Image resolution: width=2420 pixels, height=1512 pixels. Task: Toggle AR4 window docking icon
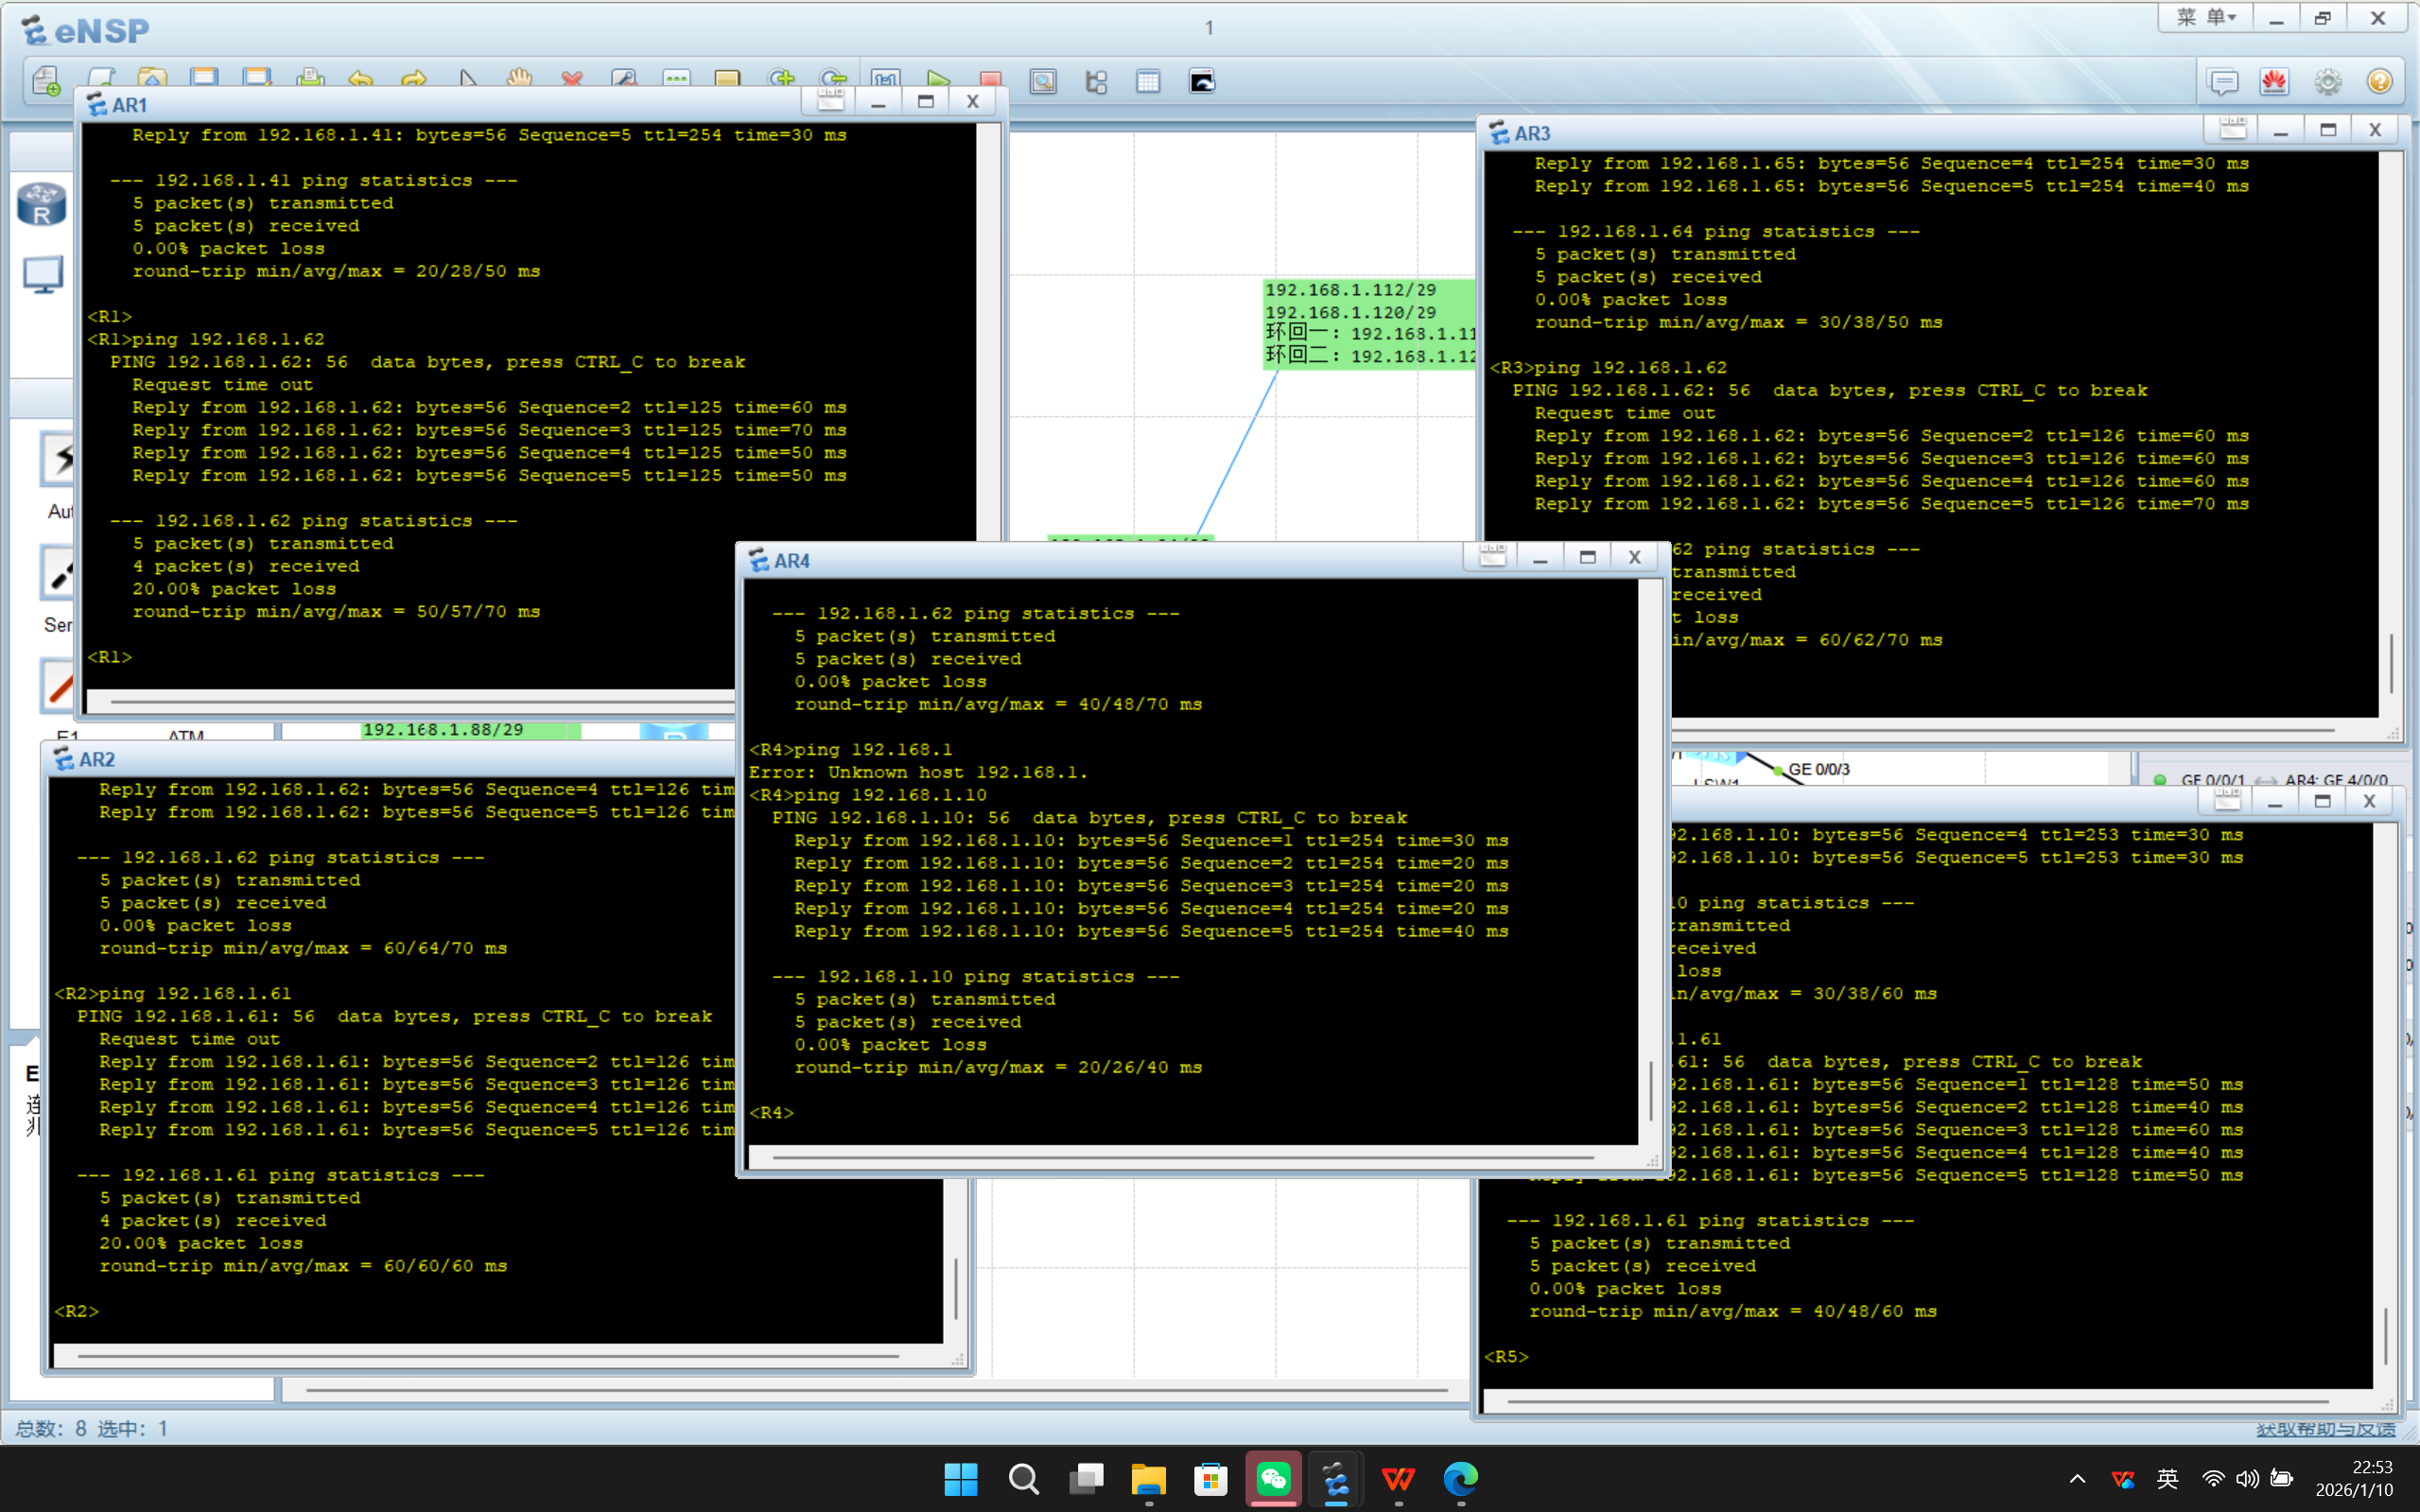pyautogui.click(x=1492, y=557)
